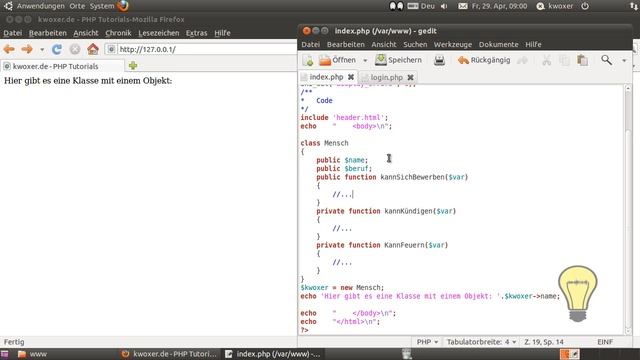Viewport: 640px width, 360px height.
Task: Reload the page in Firefox
Action: pyautogui.click(x=57, y=49)
